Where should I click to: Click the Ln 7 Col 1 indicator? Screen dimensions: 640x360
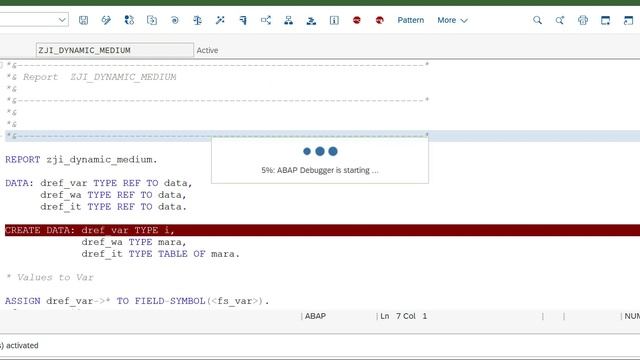coord(404,316)
